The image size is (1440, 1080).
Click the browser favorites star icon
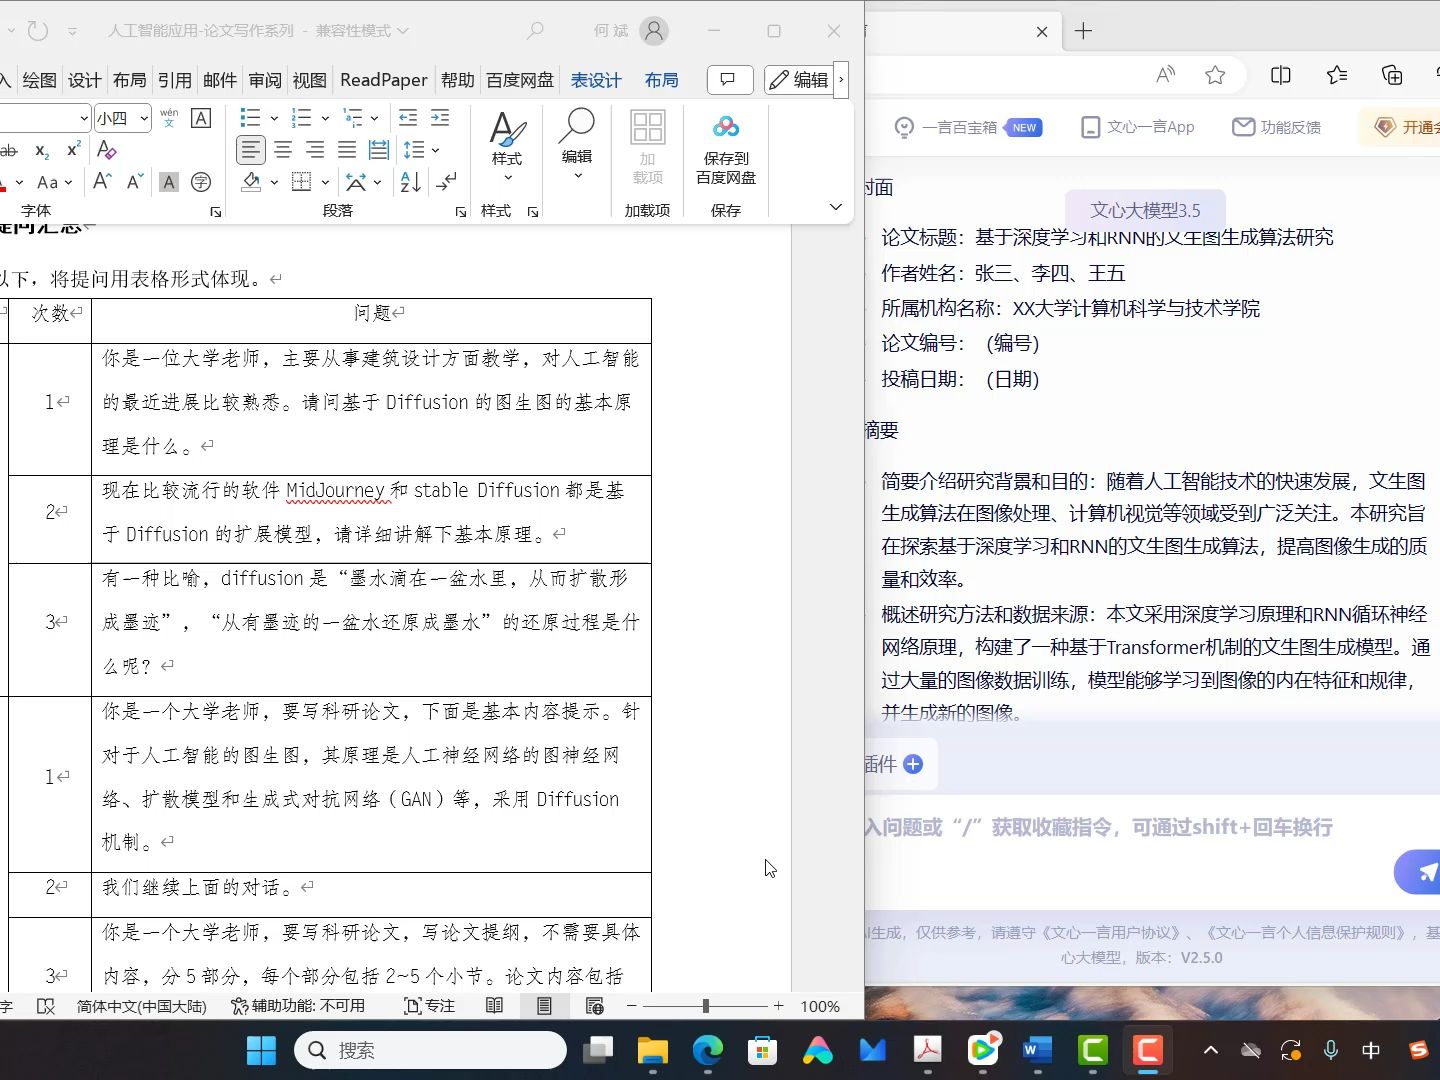point(1215,75)
